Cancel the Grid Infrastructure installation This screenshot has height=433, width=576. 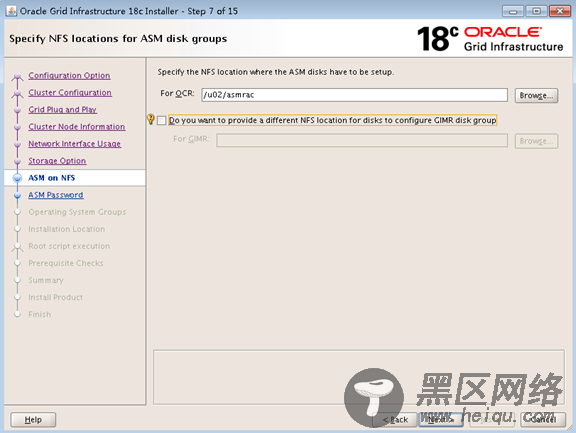[x=543, y=419]
